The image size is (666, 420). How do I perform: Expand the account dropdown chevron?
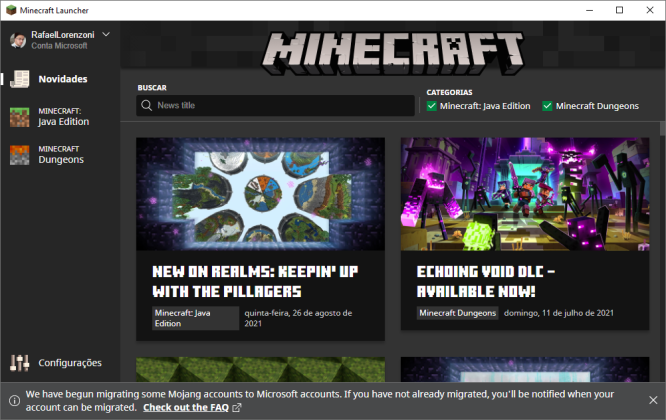[x=106, y=34]
